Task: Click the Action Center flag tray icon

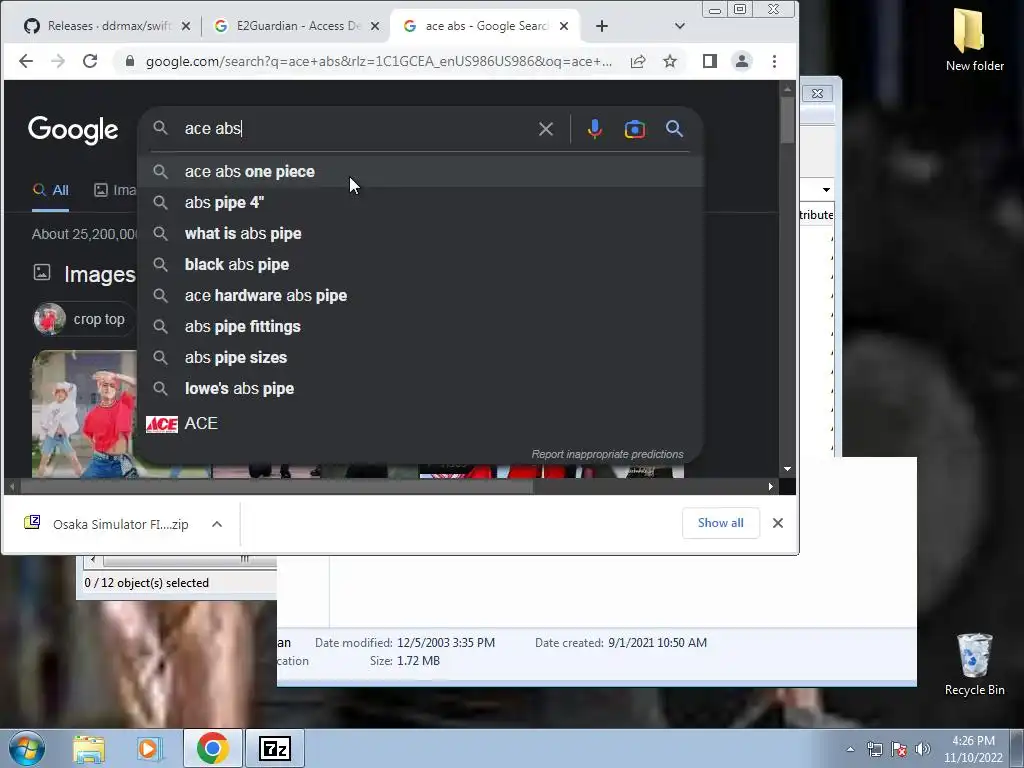Action: (x=899, y=749)
